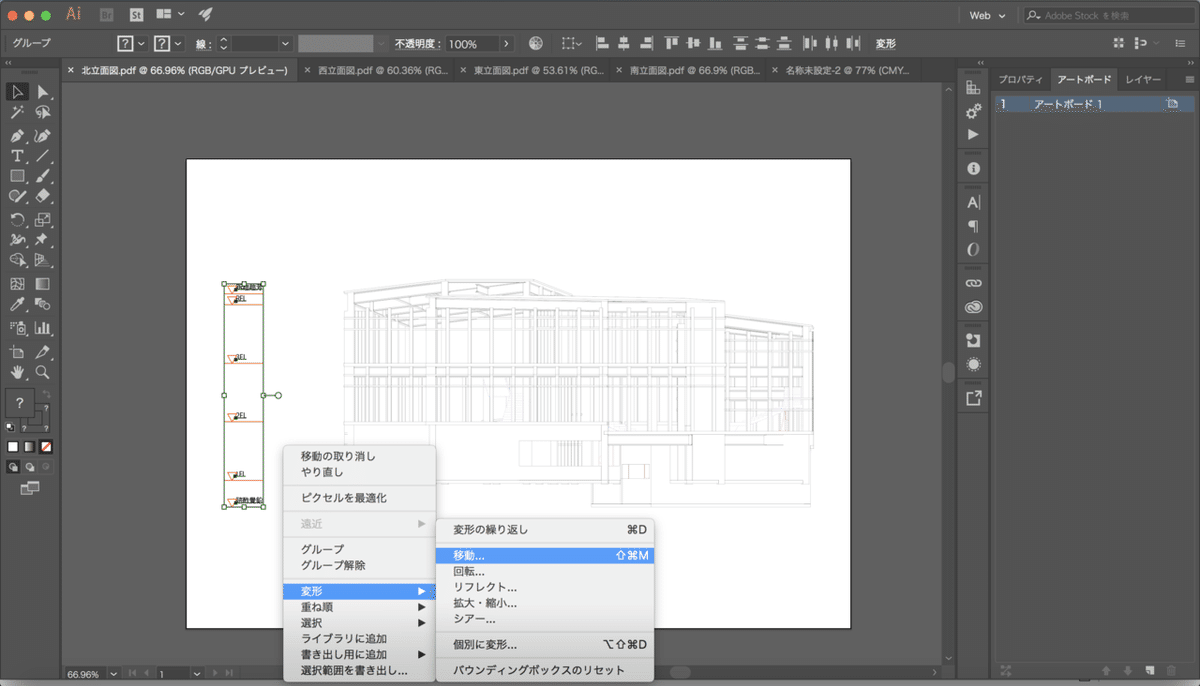
Task: Choose 個別に変形... in submenu
Action: click(545, 644)
